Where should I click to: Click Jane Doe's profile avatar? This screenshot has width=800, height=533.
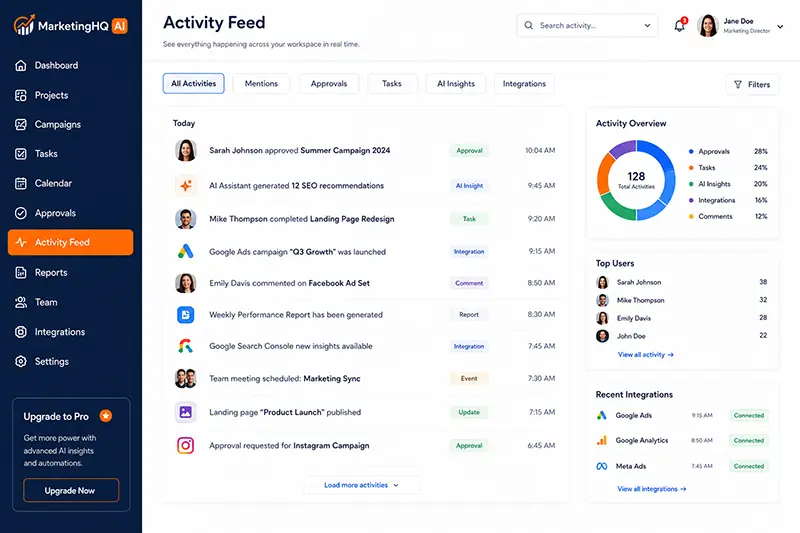[x=708, y=26]
